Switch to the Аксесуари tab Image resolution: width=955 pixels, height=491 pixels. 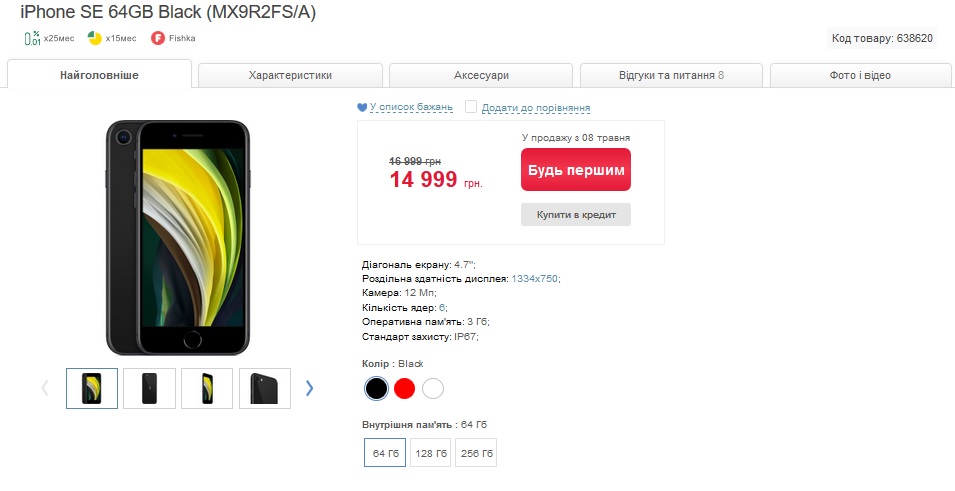481,76
